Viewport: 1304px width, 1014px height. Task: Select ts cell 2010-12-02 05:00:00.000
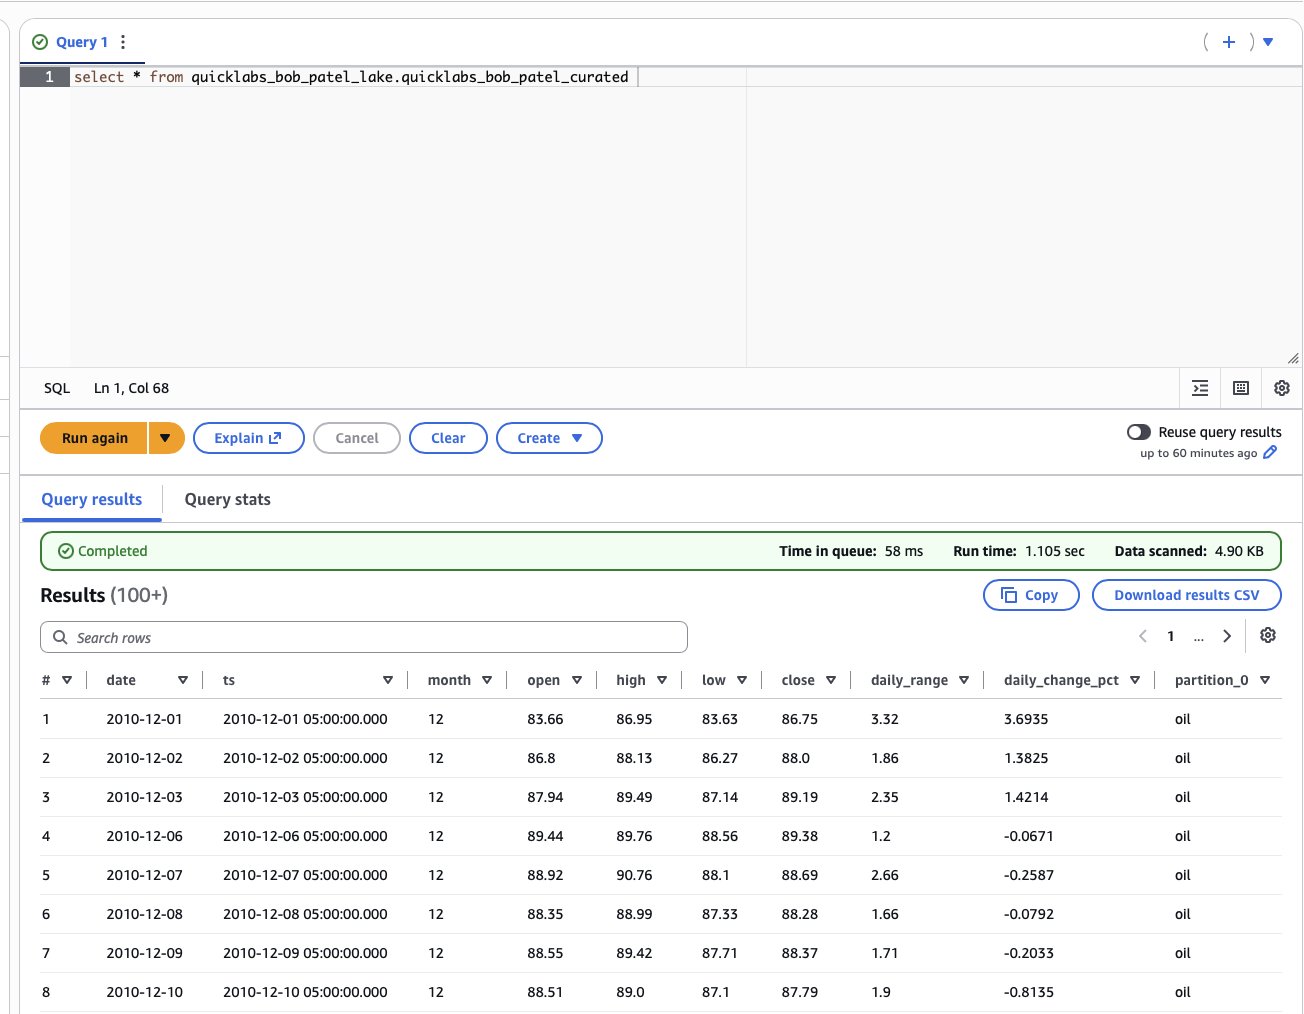pos(305,758)
